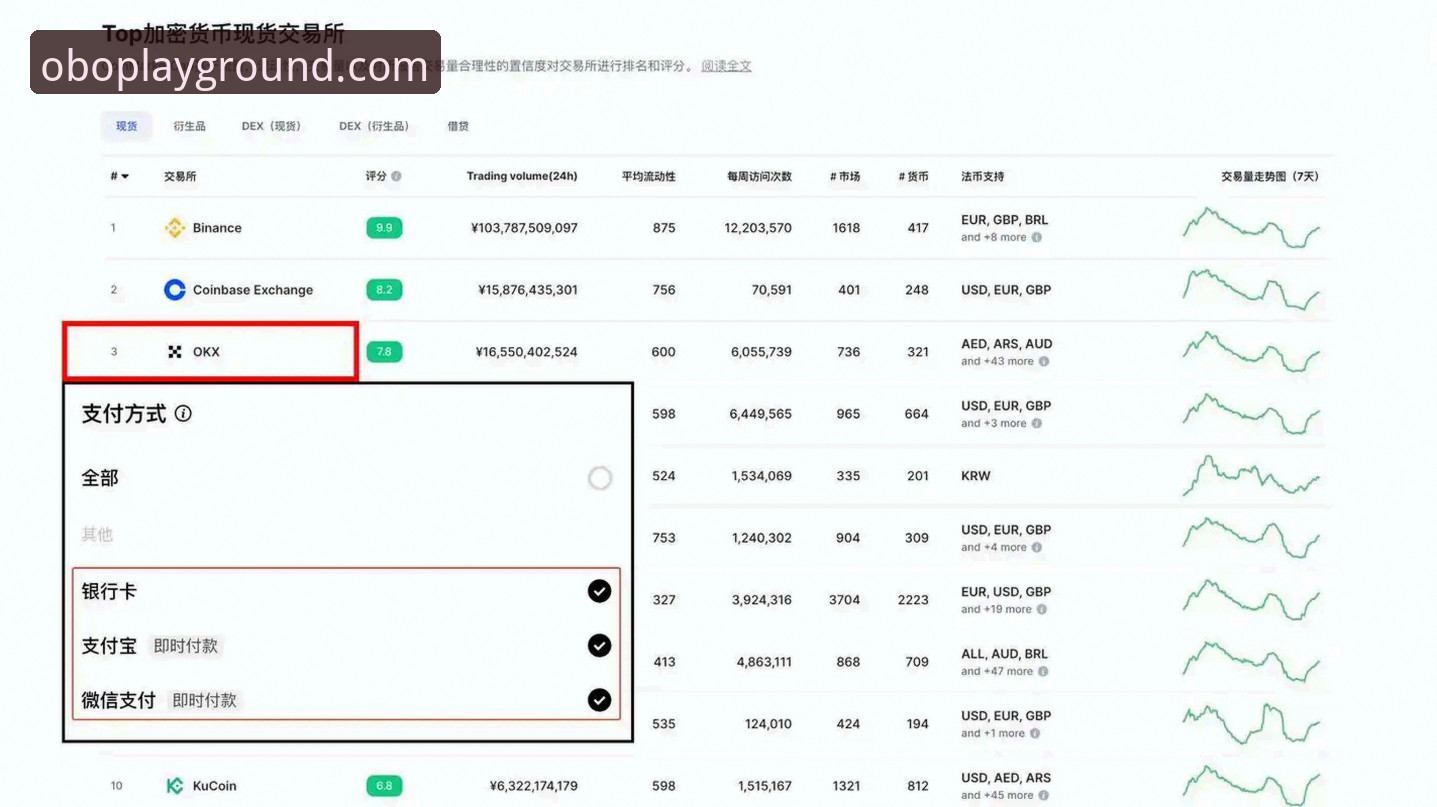Screen dimensions: 1437x807
Task: Click the 'and +8 more' fiat link
Action: [x=994, y=238]
